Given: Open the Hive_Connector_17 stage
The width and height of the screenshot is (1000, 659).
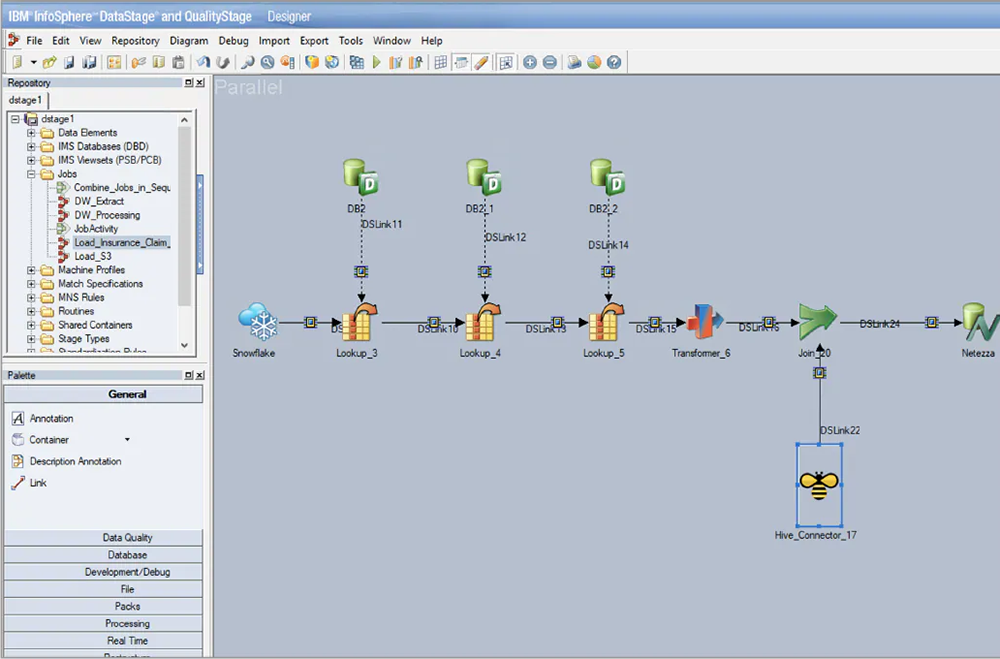Looking at the screenshot, I should pyautogui.click(x=819, y=483).
